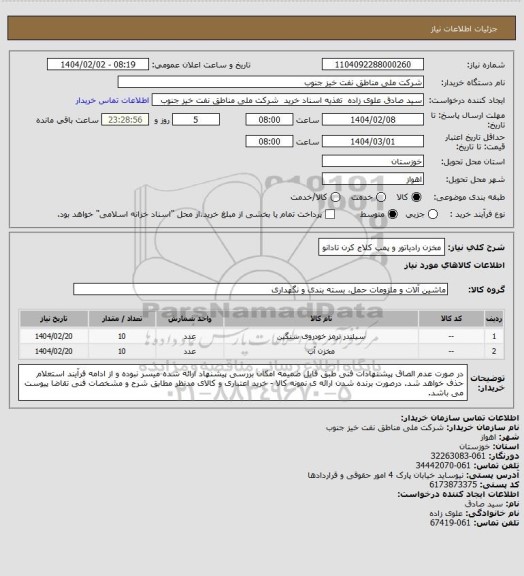This screenshot has height=576, width=524.
Task: Click the delivery city field اهواز
Action: pyautogui.click(x=373, y=179)
